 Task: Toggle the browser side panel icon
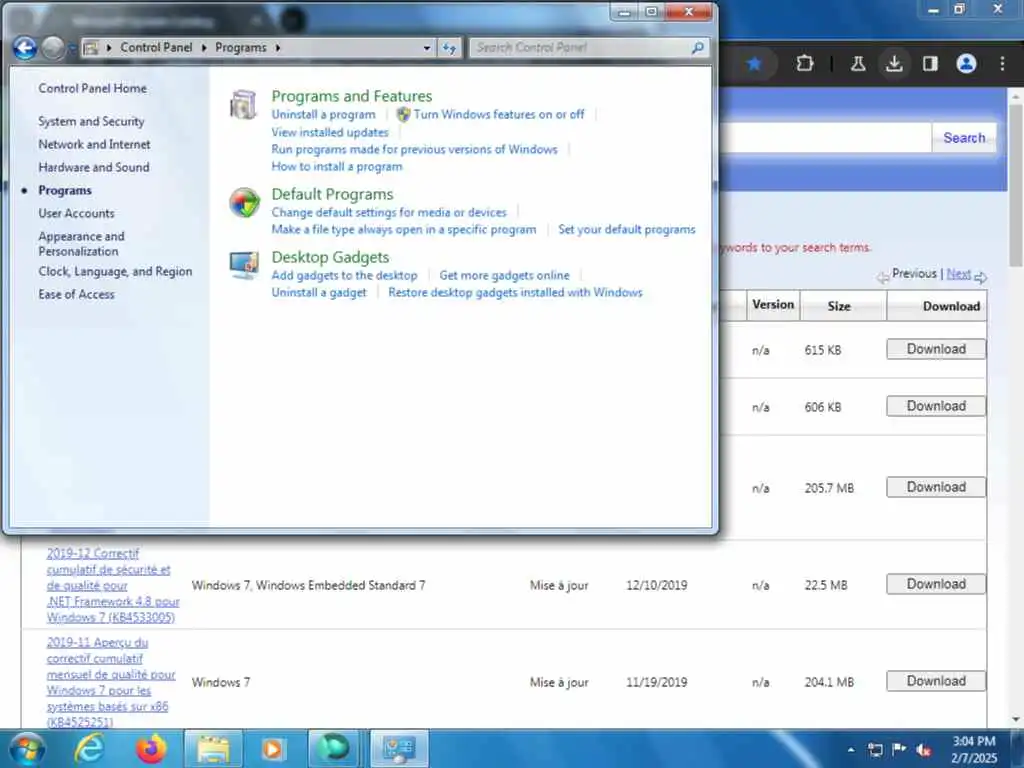tap(930, 63)
